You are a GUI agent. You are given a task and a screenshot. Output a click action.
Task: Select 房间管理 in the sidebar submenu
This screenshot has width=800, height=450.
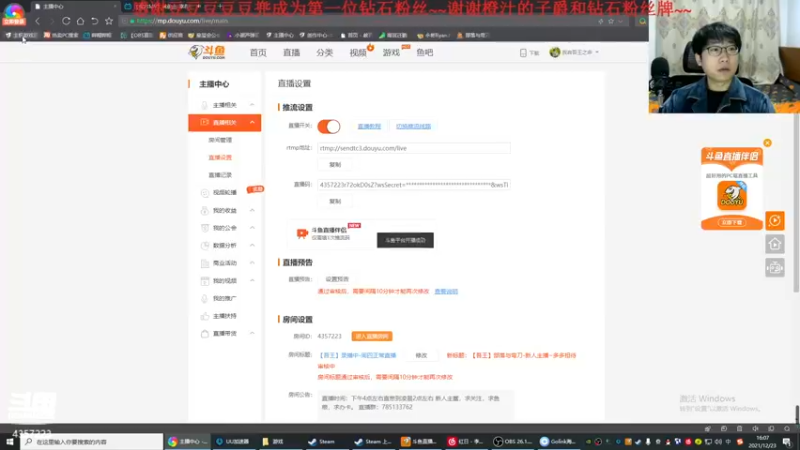pos(220,140)
